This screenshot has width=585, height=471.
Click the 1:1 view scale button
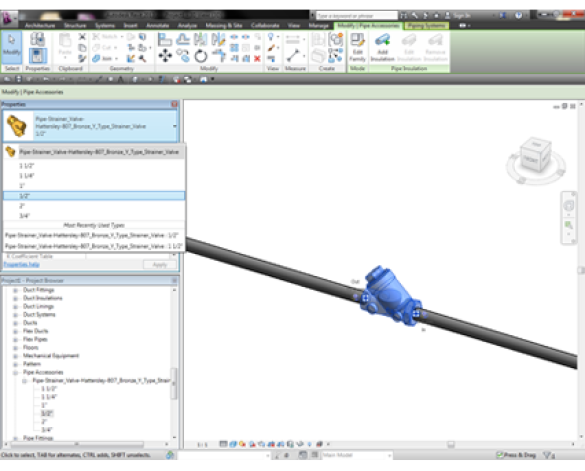pos(202,445)
